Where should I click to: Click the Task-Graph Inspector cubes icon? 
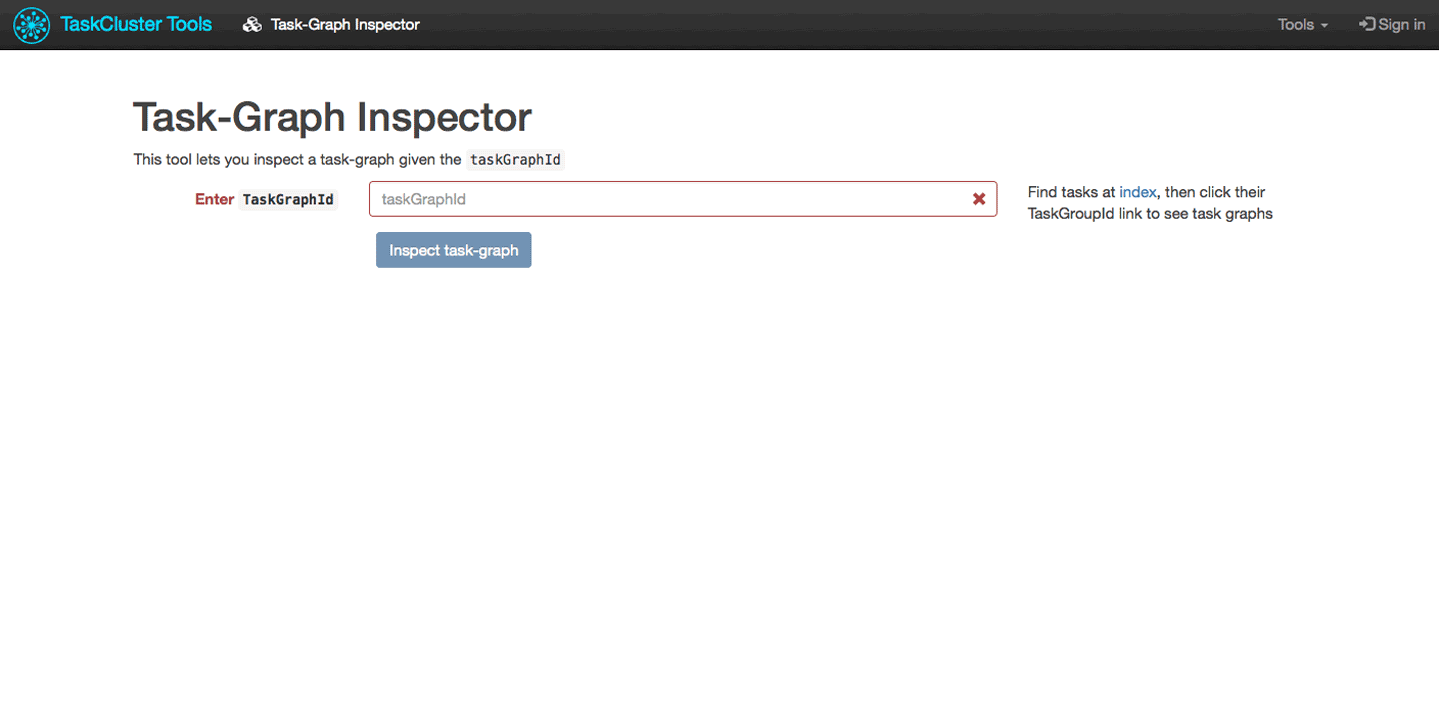[x=252, y=25]
